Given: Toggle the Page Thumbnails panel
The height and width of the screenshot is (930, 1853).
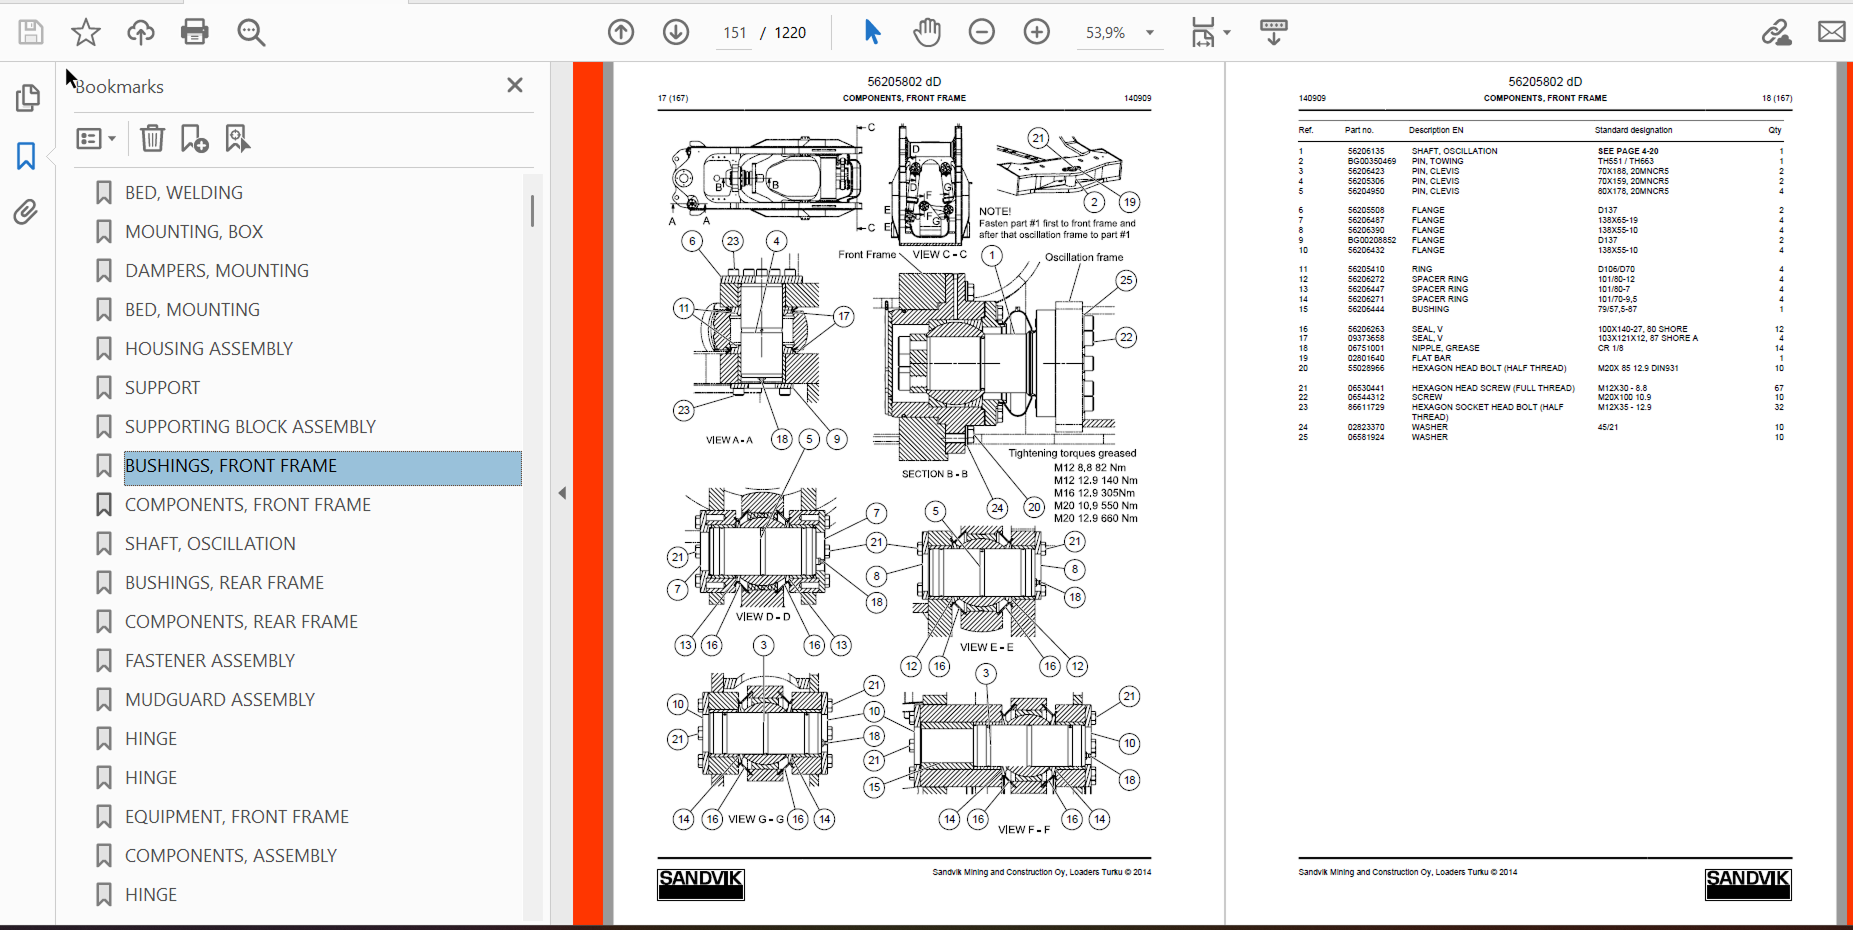Looking at the screenshot, I should click(27, 98).
